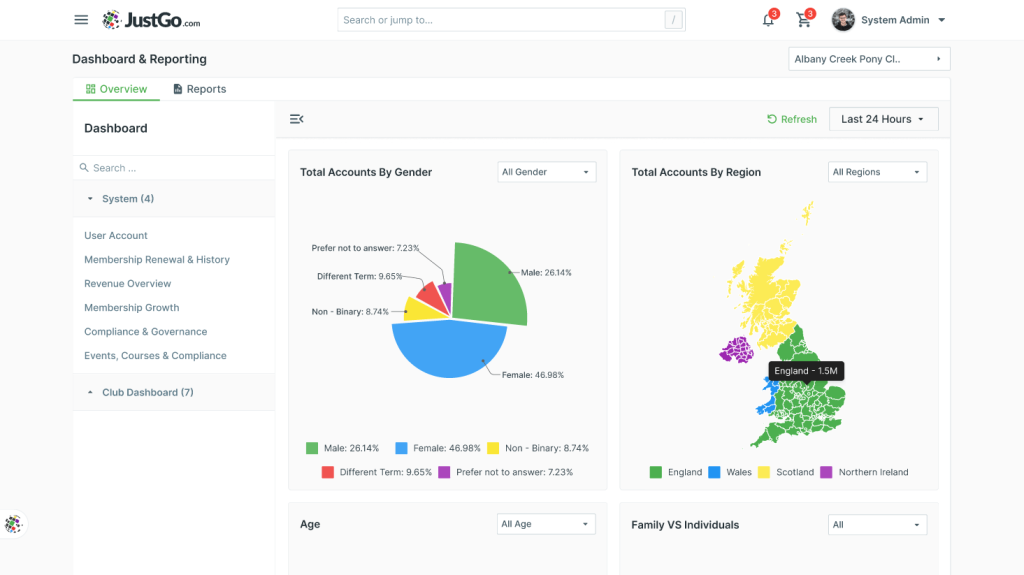Open the hamburger navigation menu

81,20
